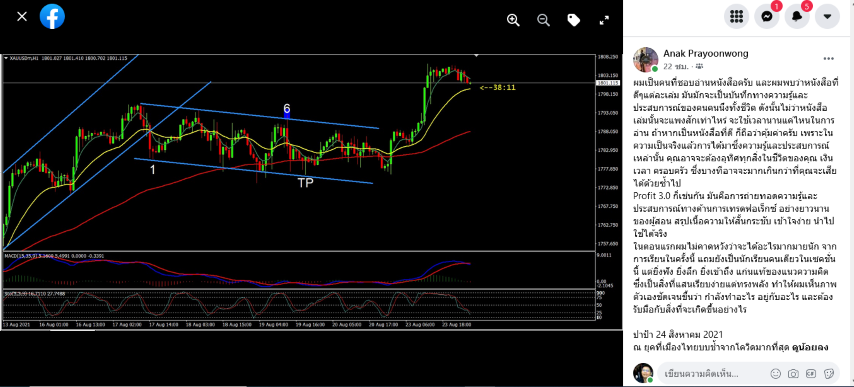Open post options three-dot menu
This screenshot has width=854, height=387.
coord(829,59)
